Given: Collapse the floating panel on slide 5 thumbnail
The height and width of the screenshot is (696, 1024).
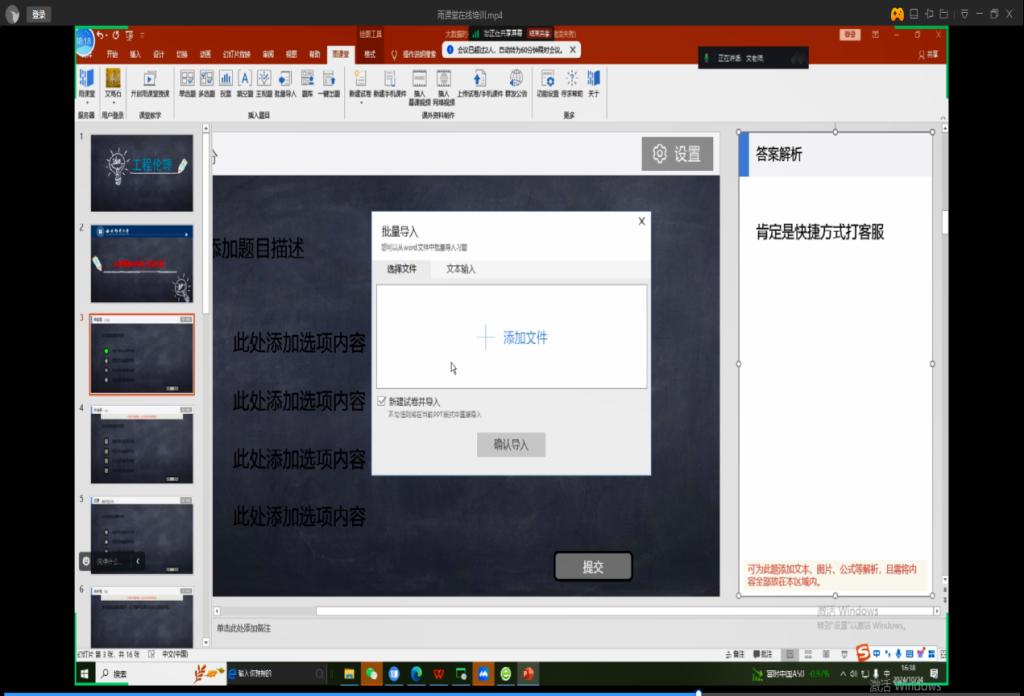Looking at the screenshot, I should [x=138, y=562].
